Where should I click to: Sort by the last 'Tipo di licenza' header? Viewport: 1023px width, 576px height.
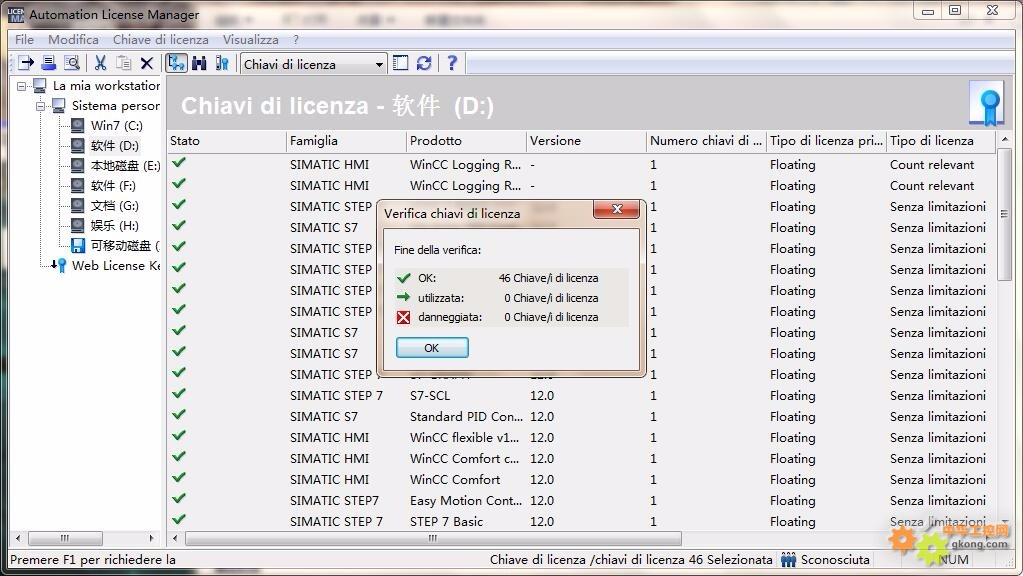click(941, 141)
